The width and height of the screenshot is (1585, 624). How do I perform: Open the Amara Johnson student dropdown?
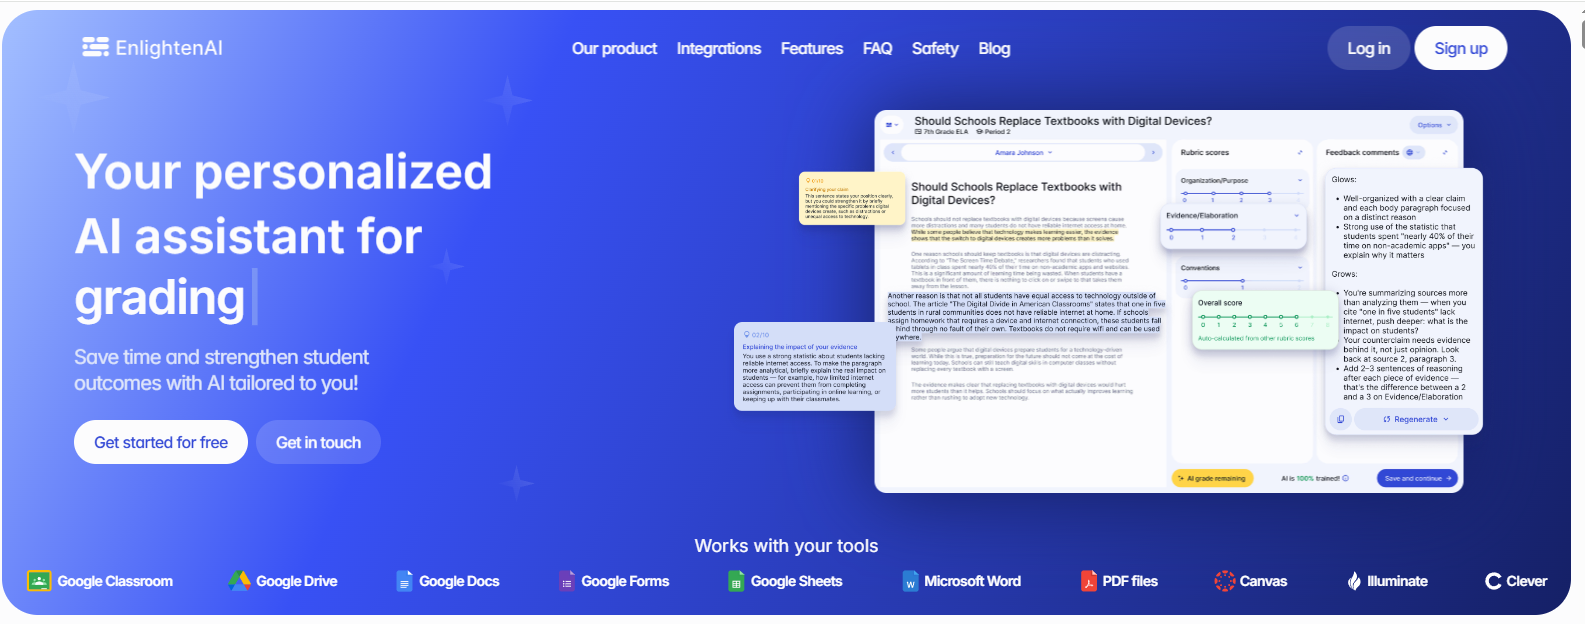1023,153
